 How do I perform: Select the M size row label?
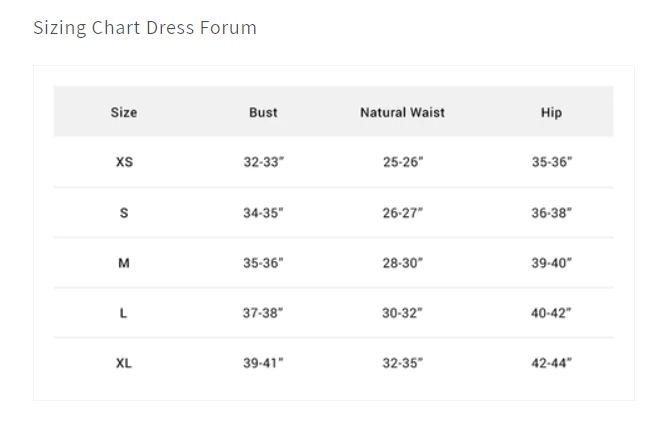[124, 263]
